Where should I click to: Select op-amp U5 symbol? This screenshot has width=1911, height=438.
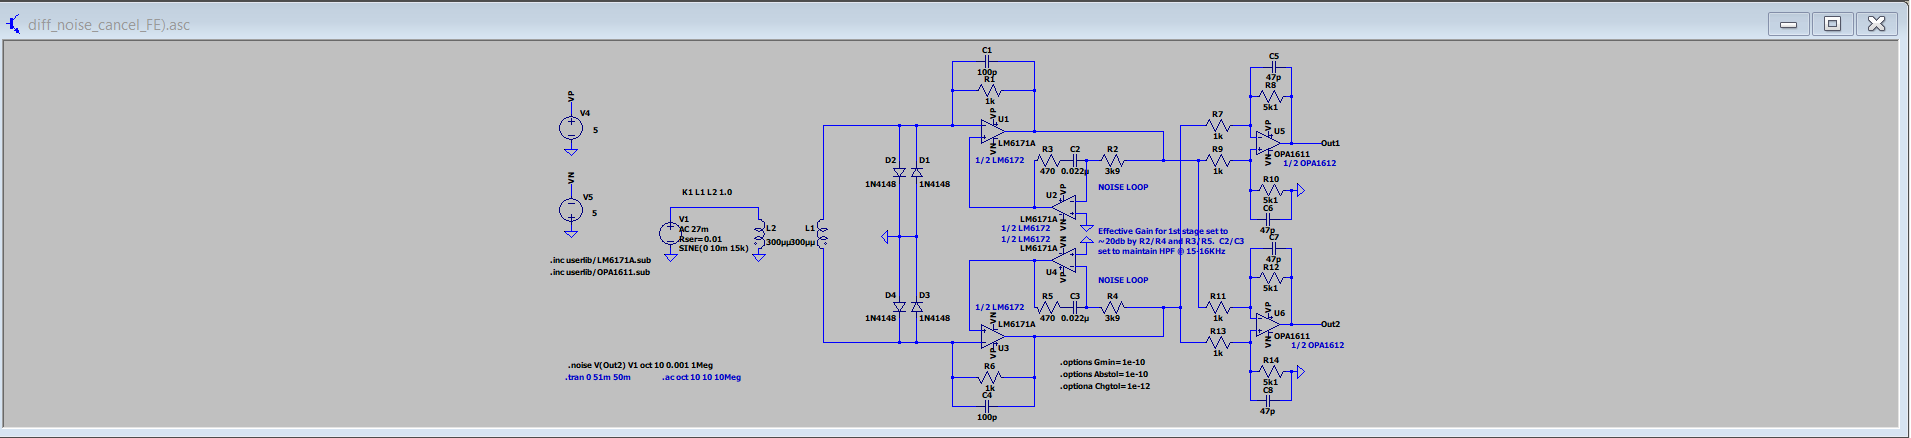point(1268,143)
